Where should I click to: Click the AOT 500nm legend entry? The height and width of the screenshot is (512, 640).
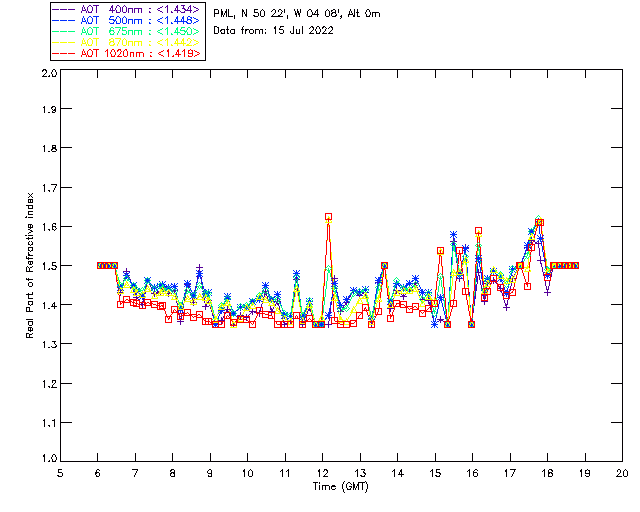[127, 20]
